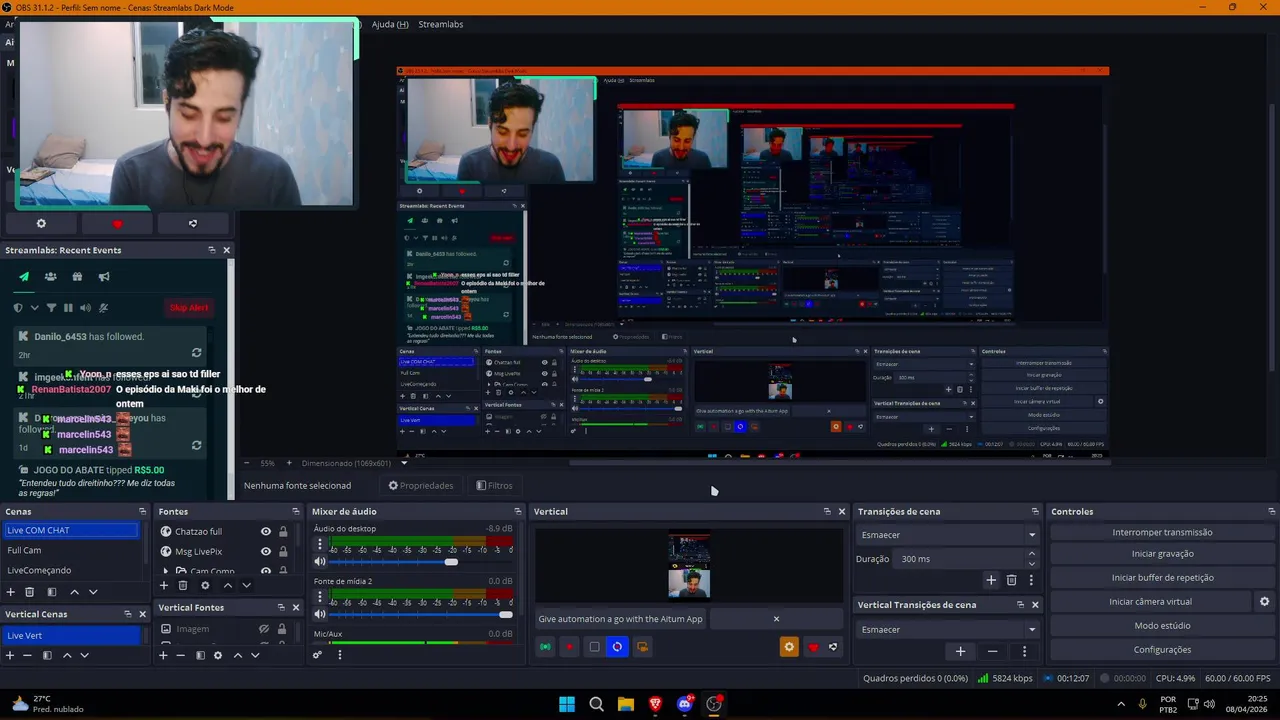This screenshot has width=1280, height=720.
Task: Open preview scaling dropdown arrow
Action: [x=404, y=463]
